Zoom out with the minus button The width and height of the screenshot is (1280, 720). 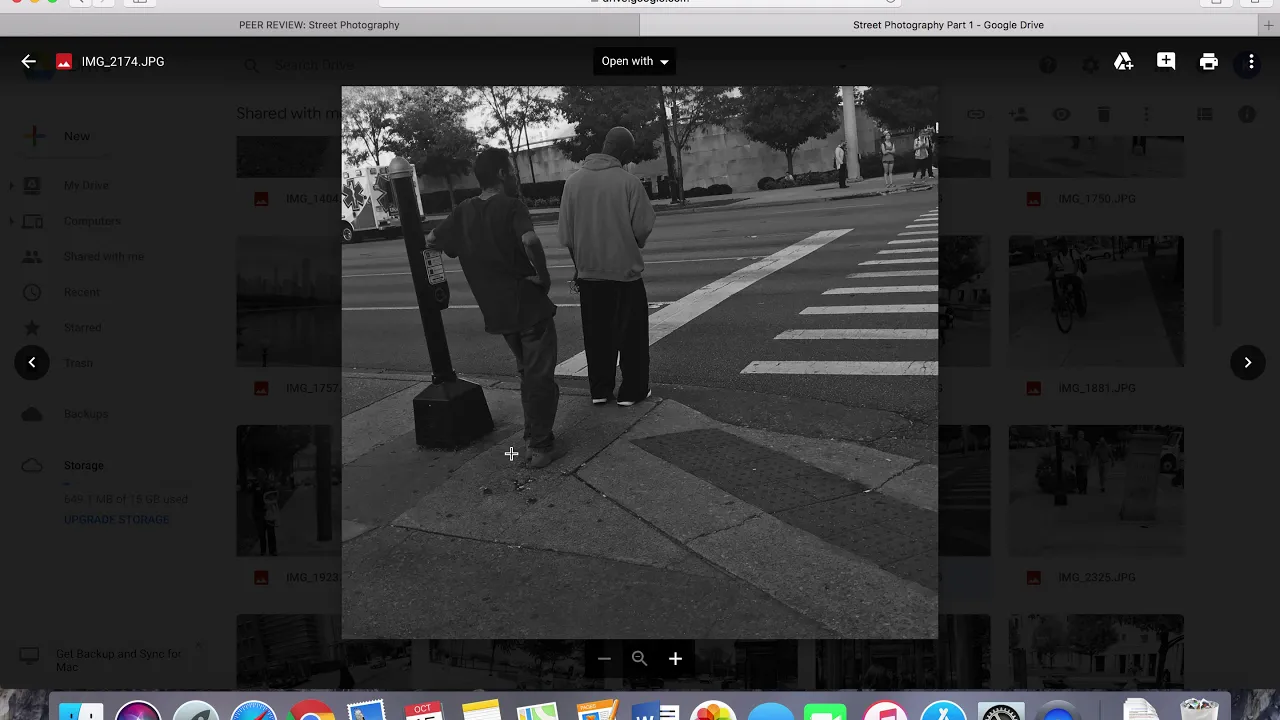coord(604,658)
